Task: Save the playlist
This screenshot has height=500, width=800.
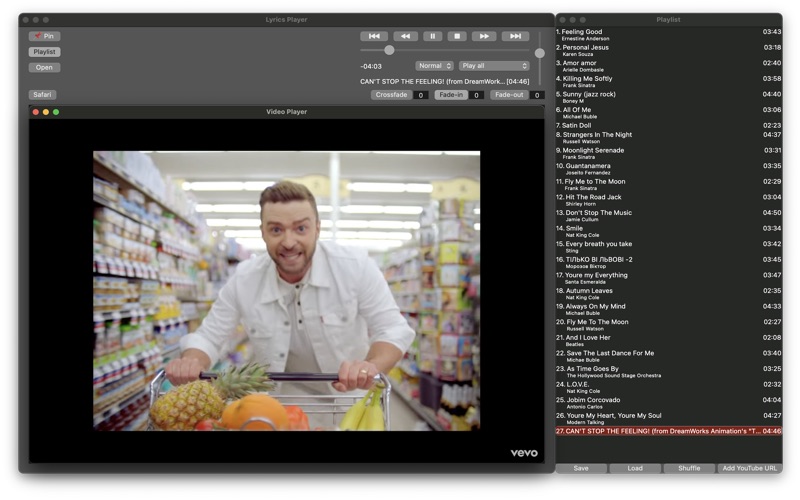Action: 581,468
